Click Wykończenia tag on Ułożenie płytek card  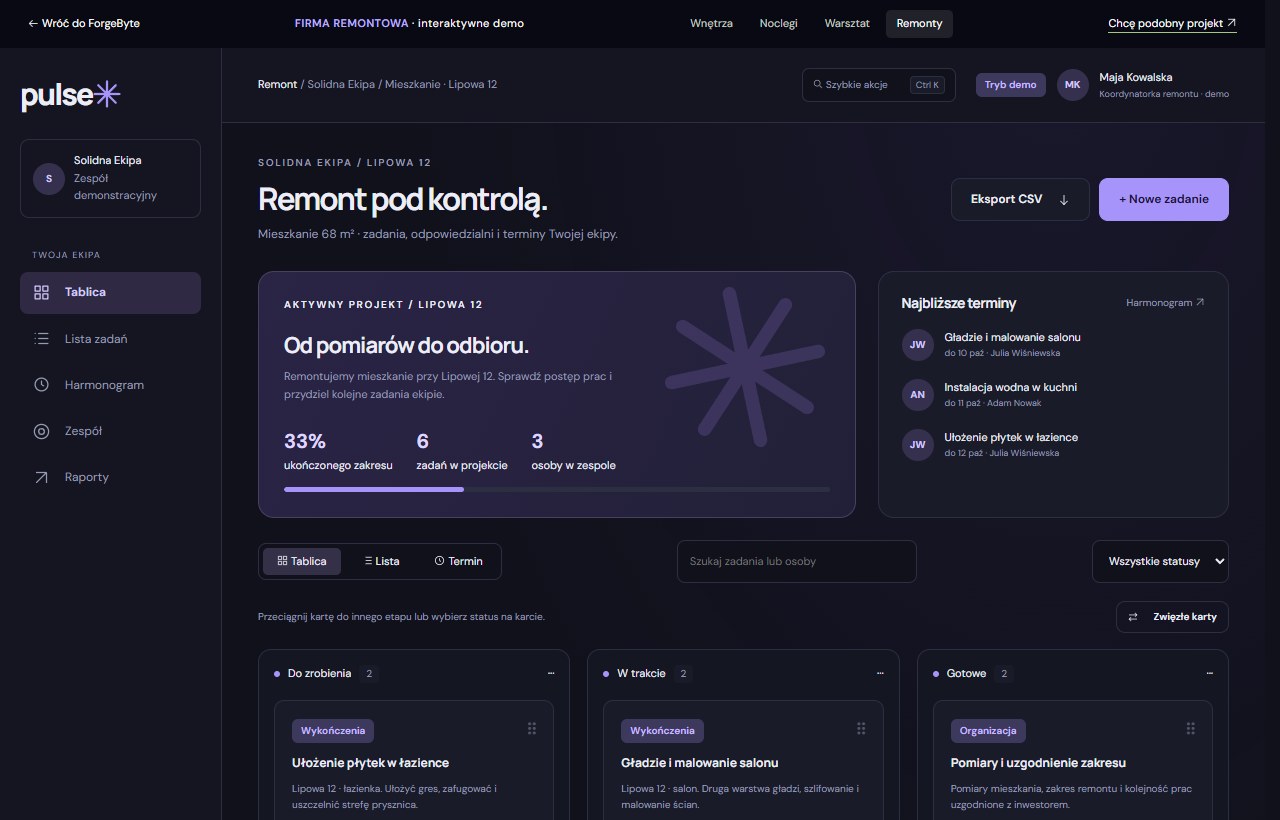coord(333,730)
